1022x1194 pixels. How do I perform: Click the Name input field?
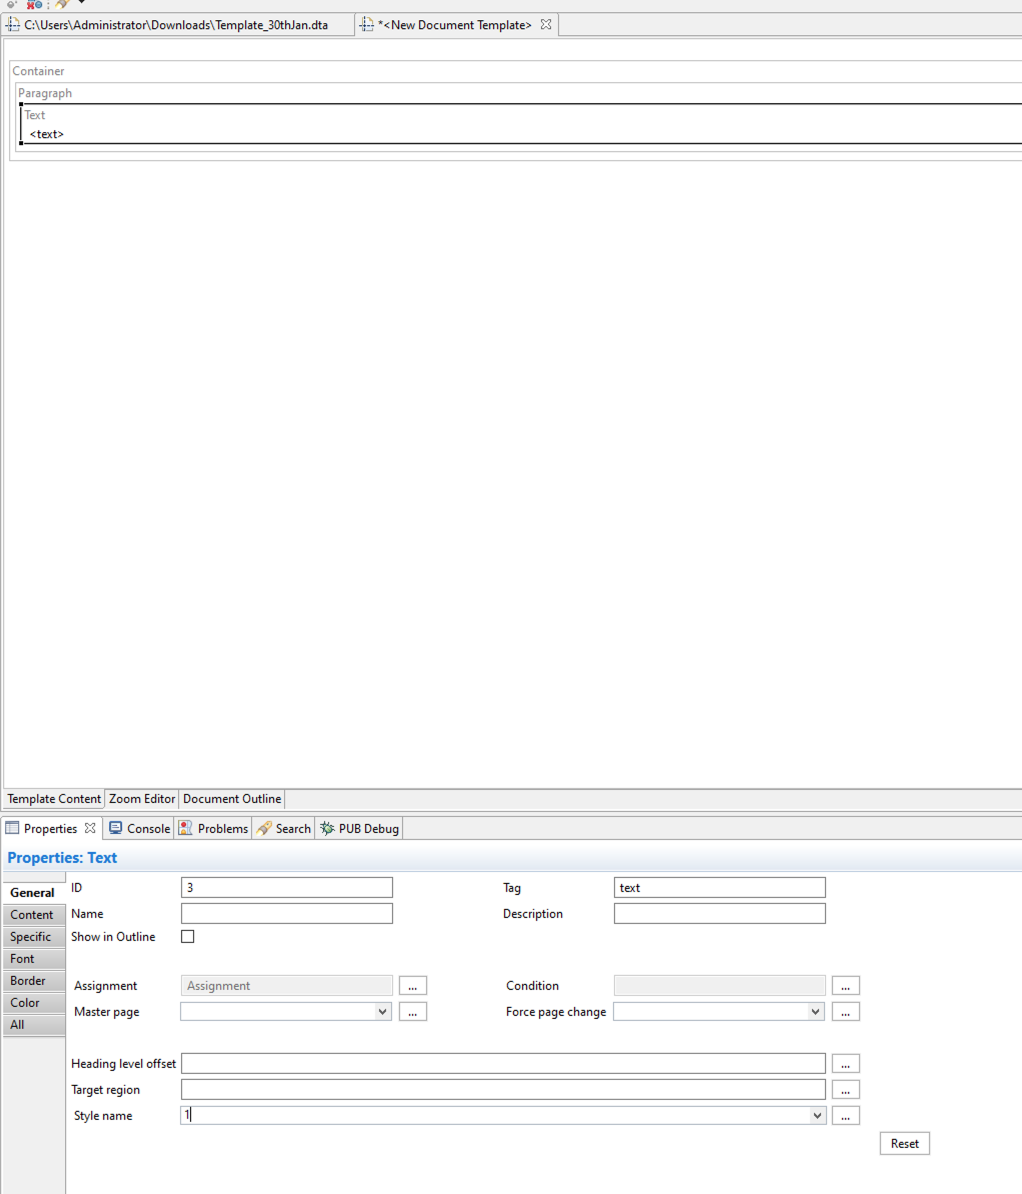[286, 912]
